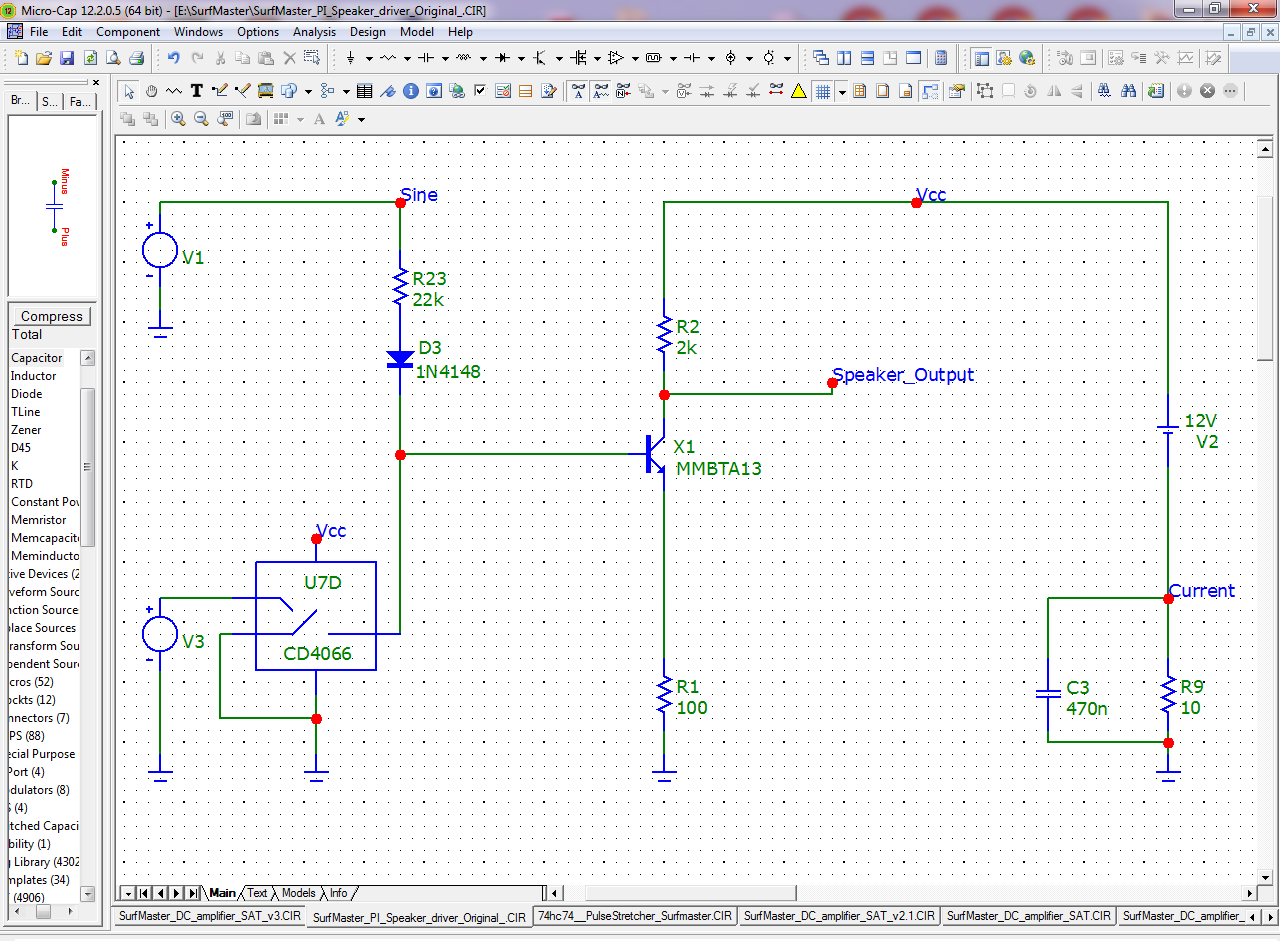Select Inductor in the component list
The image size is (1280, 941).
[33, 376]
